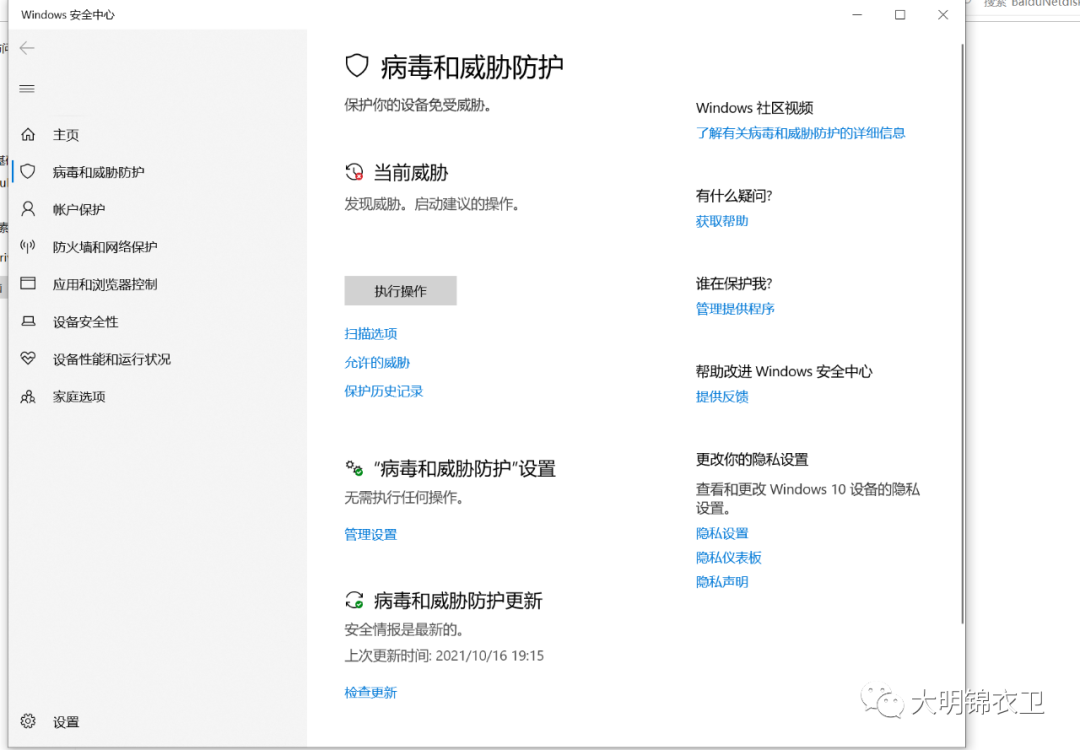
Task: Open 隐私设置 link
Action: click(722, 533)
